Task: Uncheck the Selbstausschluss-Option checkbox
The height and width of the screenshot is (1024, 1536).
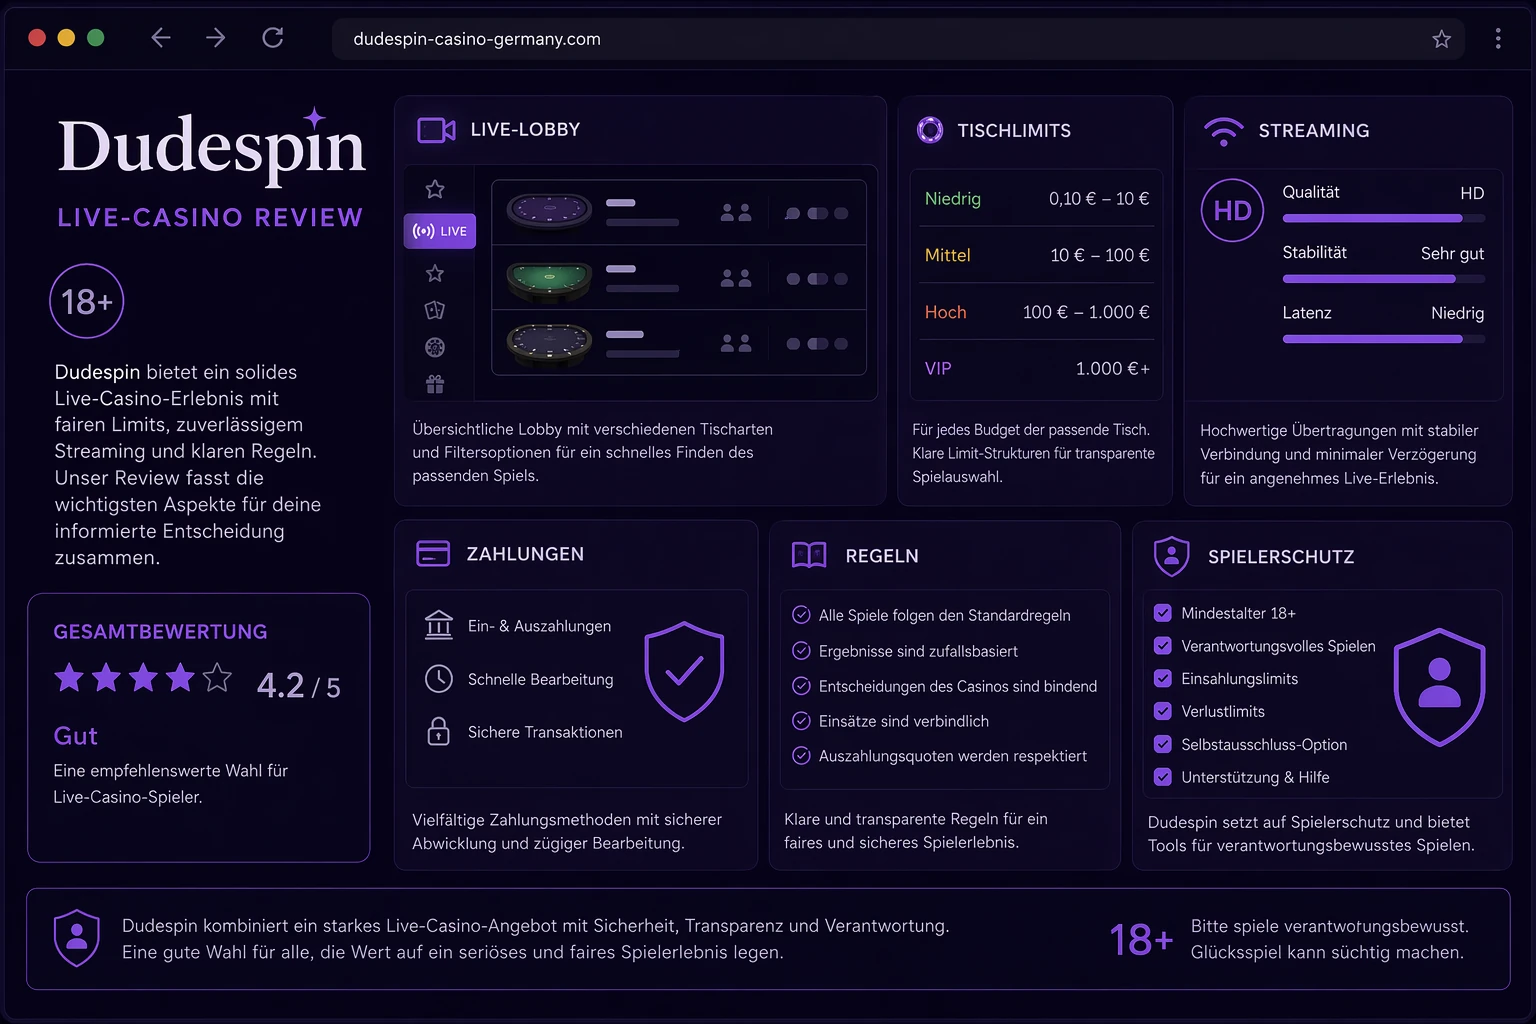Action: (x=1163, y=744)
